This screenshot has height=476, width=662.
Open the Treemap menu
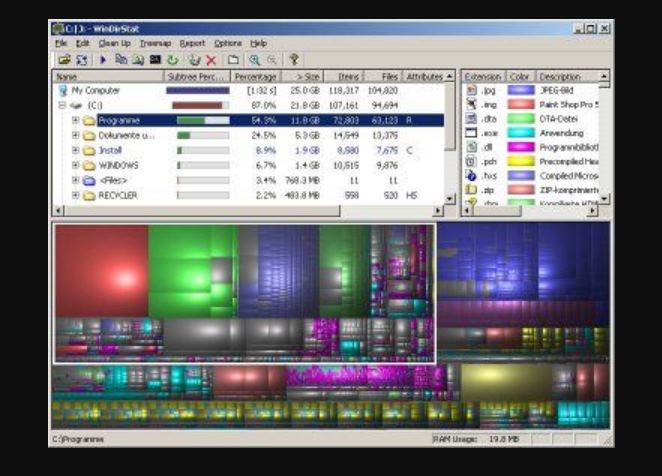coord(155,44)
